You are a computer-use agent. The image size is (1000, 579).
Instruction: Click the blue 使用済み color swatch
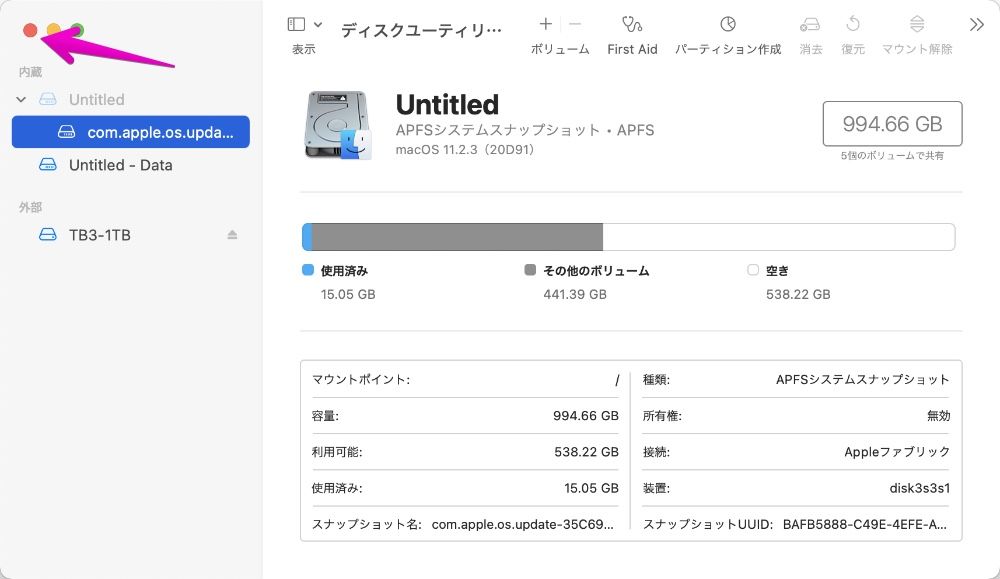[x=308, y=270]
